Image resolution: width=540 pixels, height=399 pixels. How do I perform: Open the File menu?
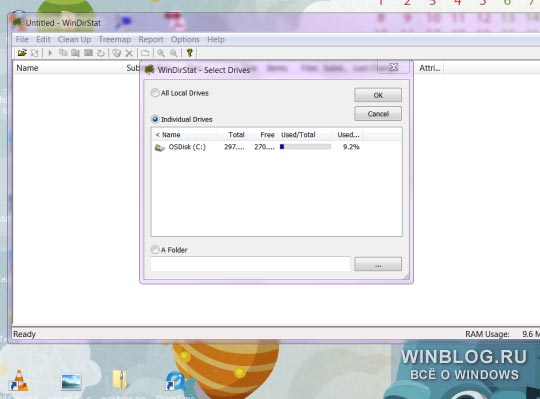tap(22, 40)
